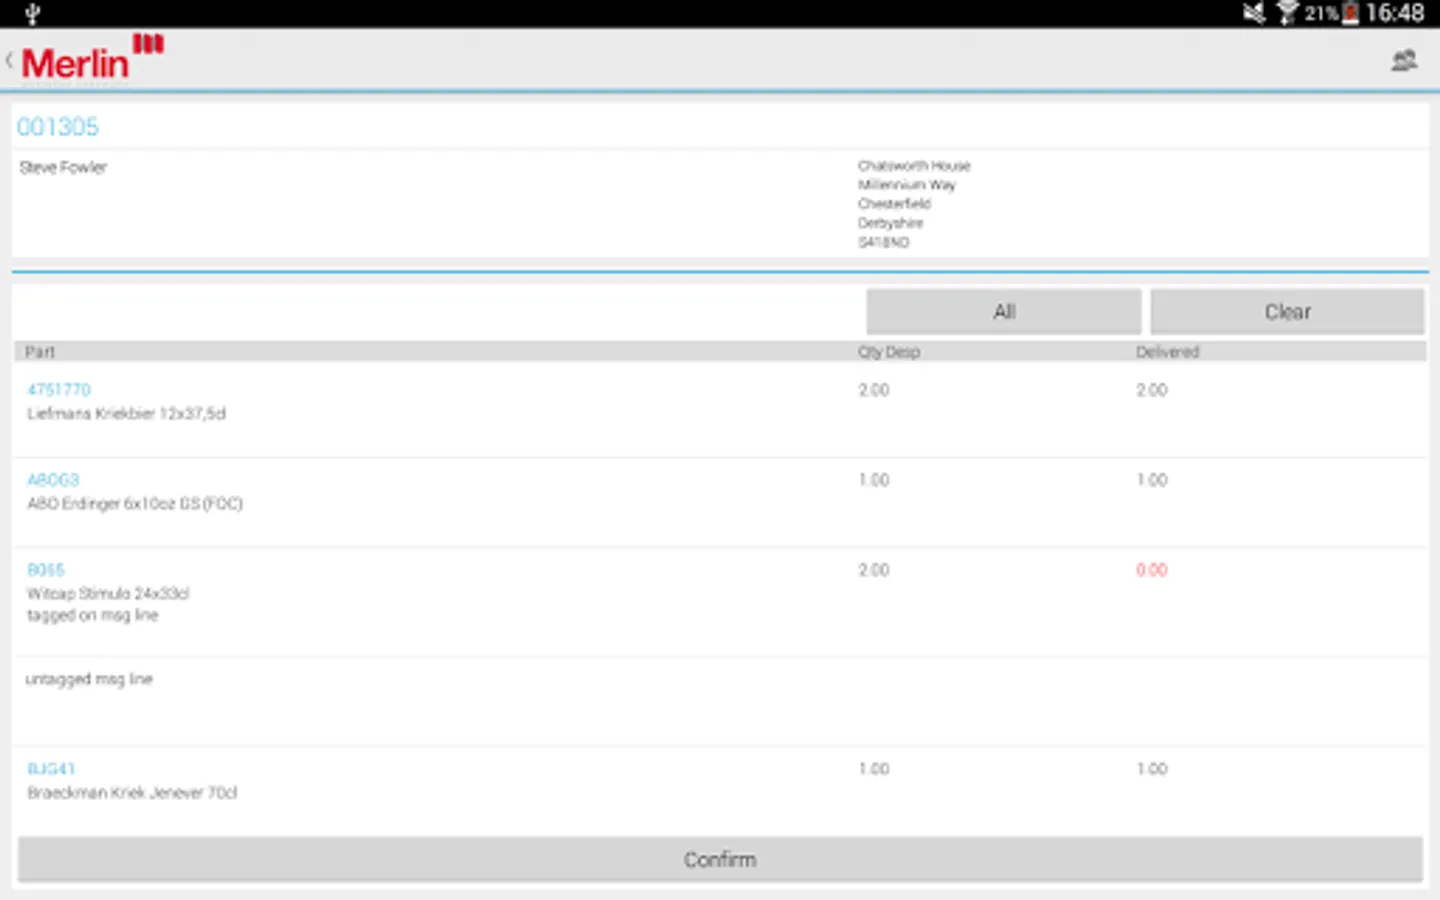This screenshot has height=900, width=1440.
Task: Tap the red 0.00 delivered value
Action: click(x=1151, y=569)
